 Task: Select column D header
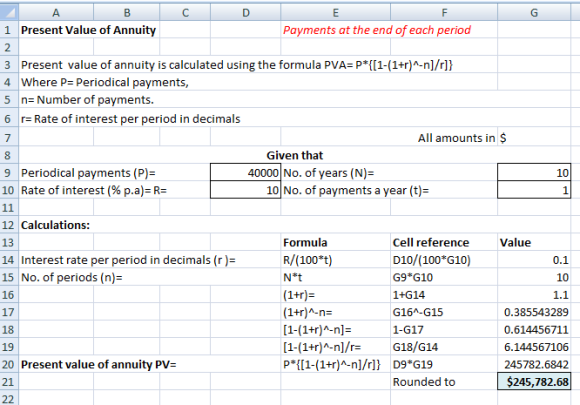click(x=246, y=13)
